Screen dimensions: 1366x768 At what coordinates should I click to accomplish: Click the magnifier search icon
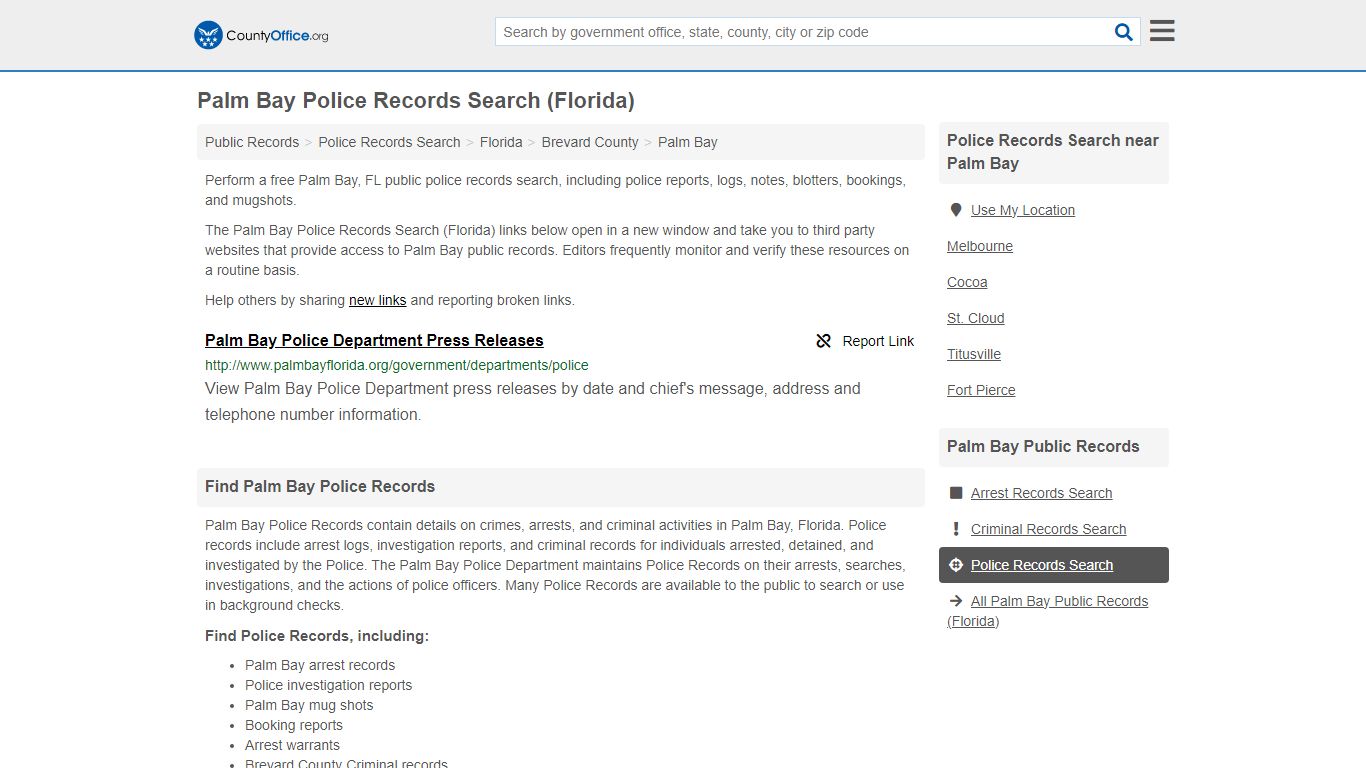(x=1124, y=32)
